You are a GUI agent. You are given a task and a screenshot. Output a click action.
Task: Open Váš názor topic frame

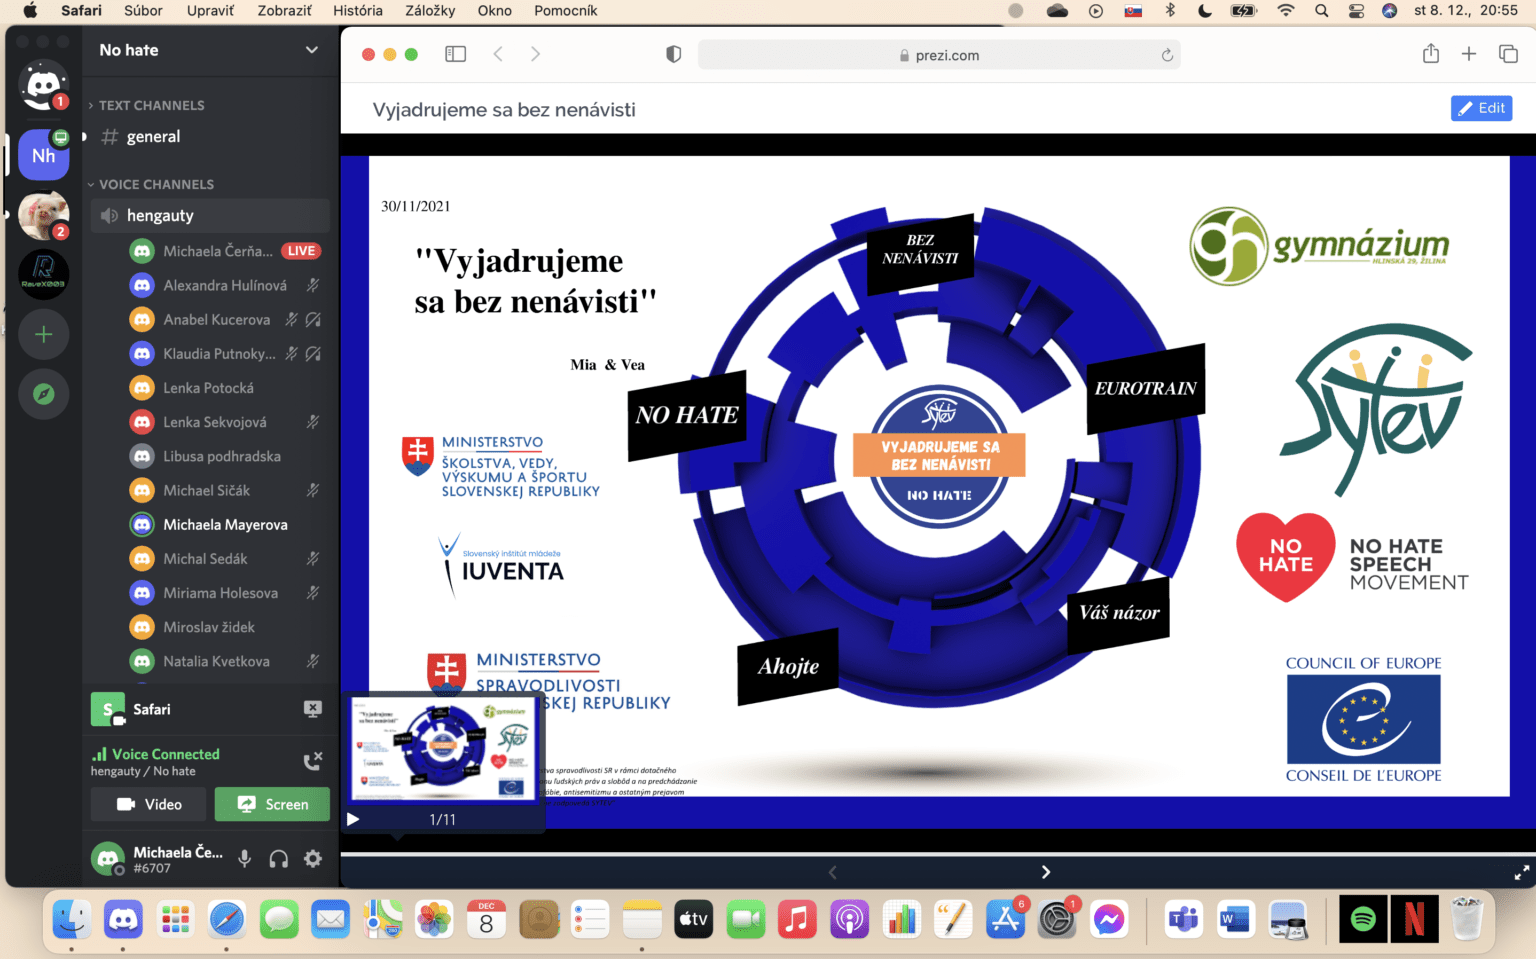pyautogui.click(x=1119, y=613)
